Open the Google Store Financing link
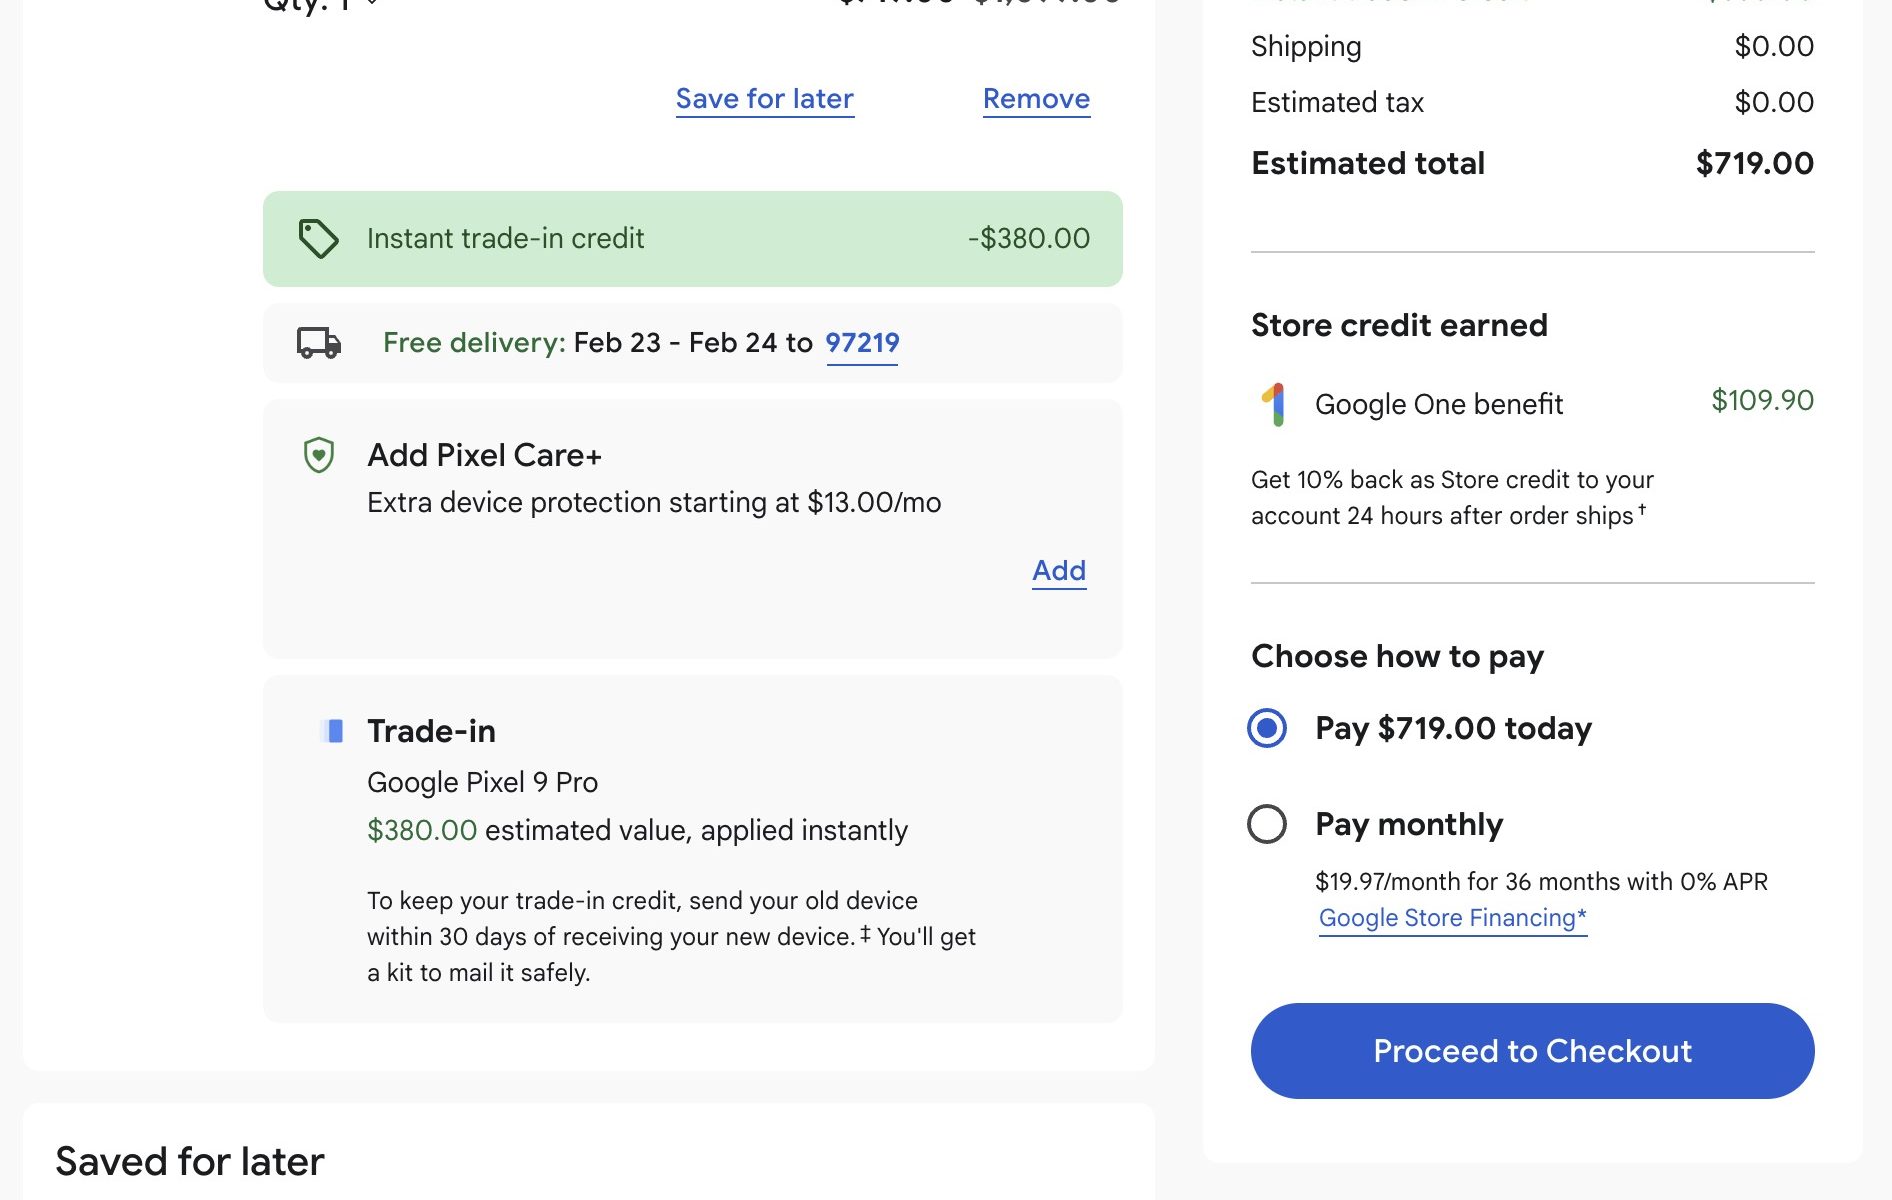The width and height of the screenshot is (1892, 1200). pos(1452,918)
